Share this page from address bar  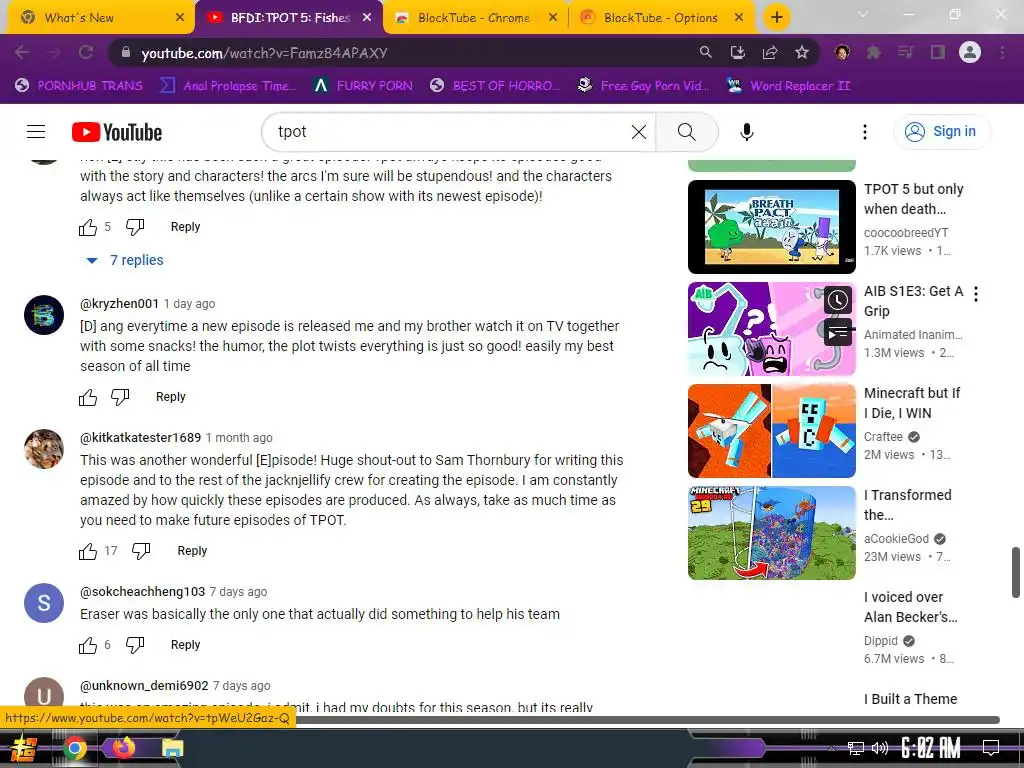[x=770, y=52]
